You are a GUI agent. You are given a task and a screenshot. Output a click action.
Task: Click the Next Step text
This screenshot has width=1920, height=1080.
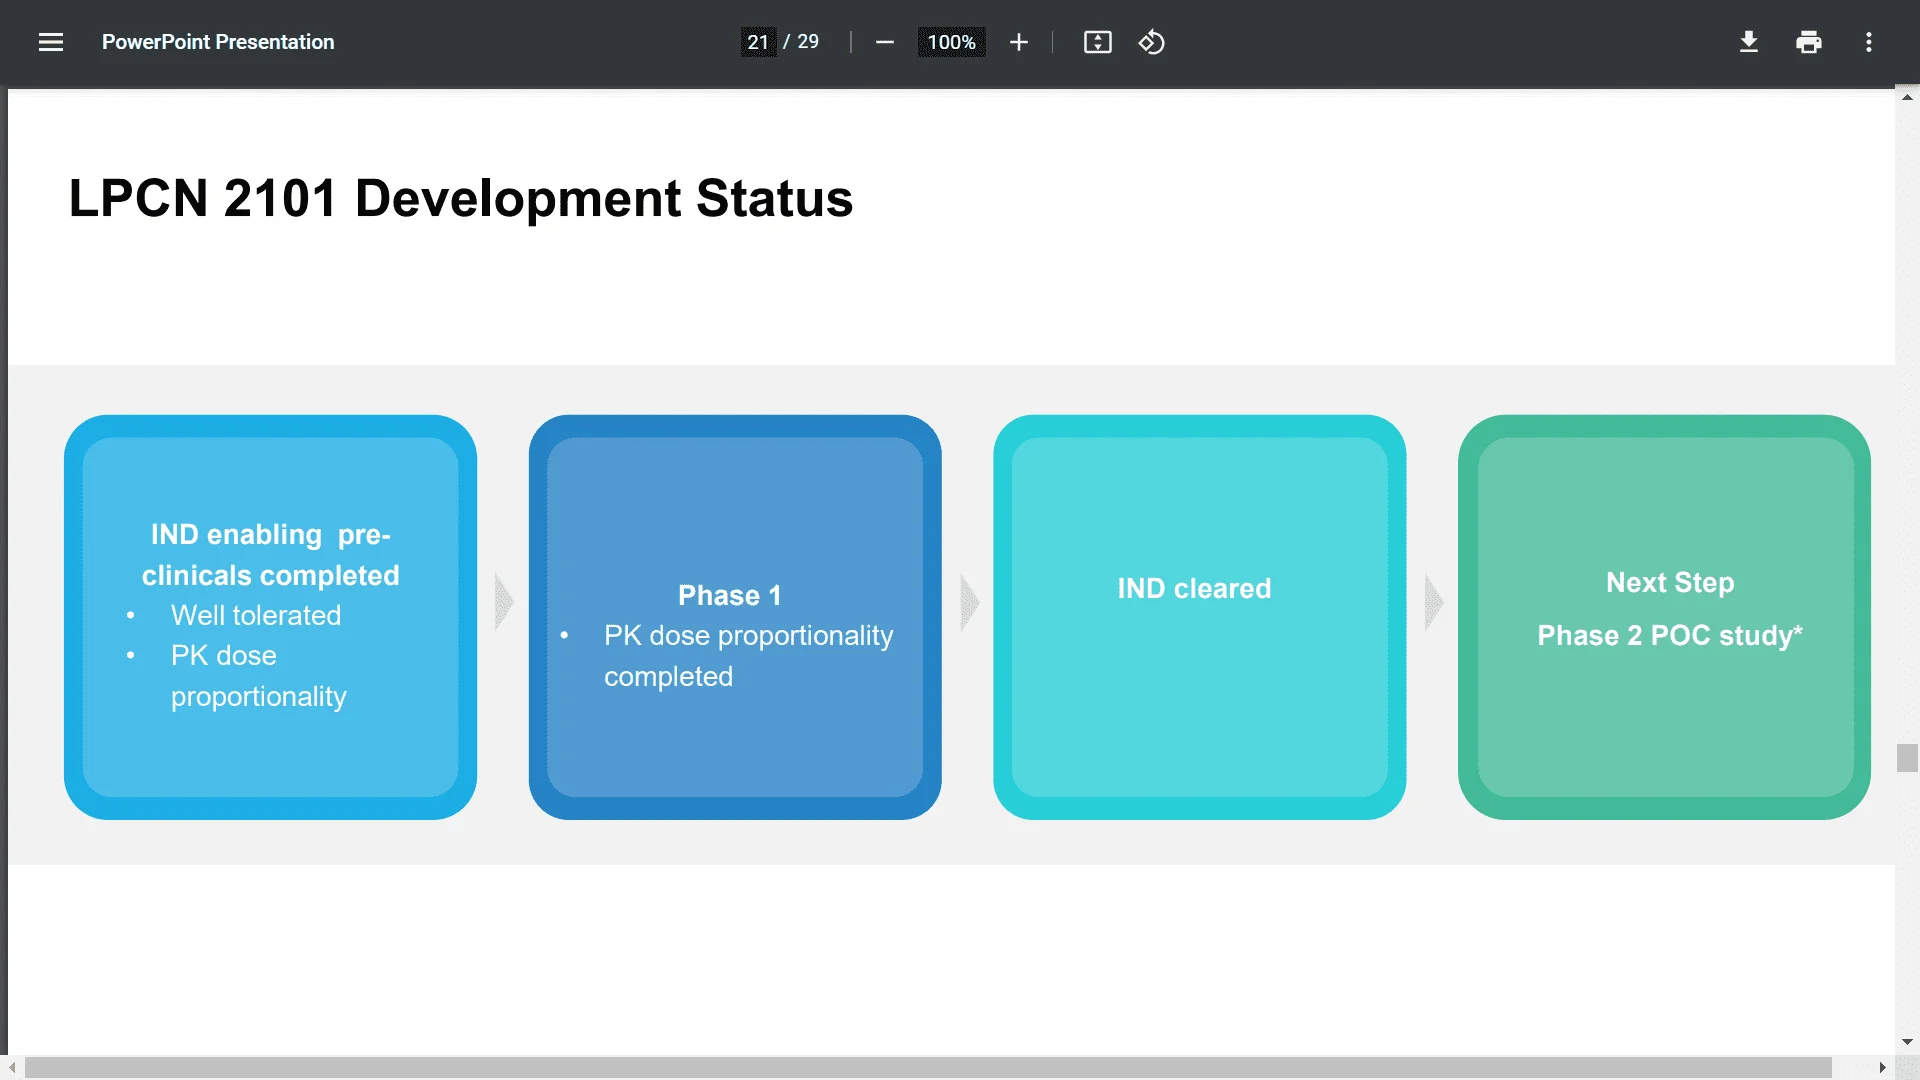[1670, 582]
